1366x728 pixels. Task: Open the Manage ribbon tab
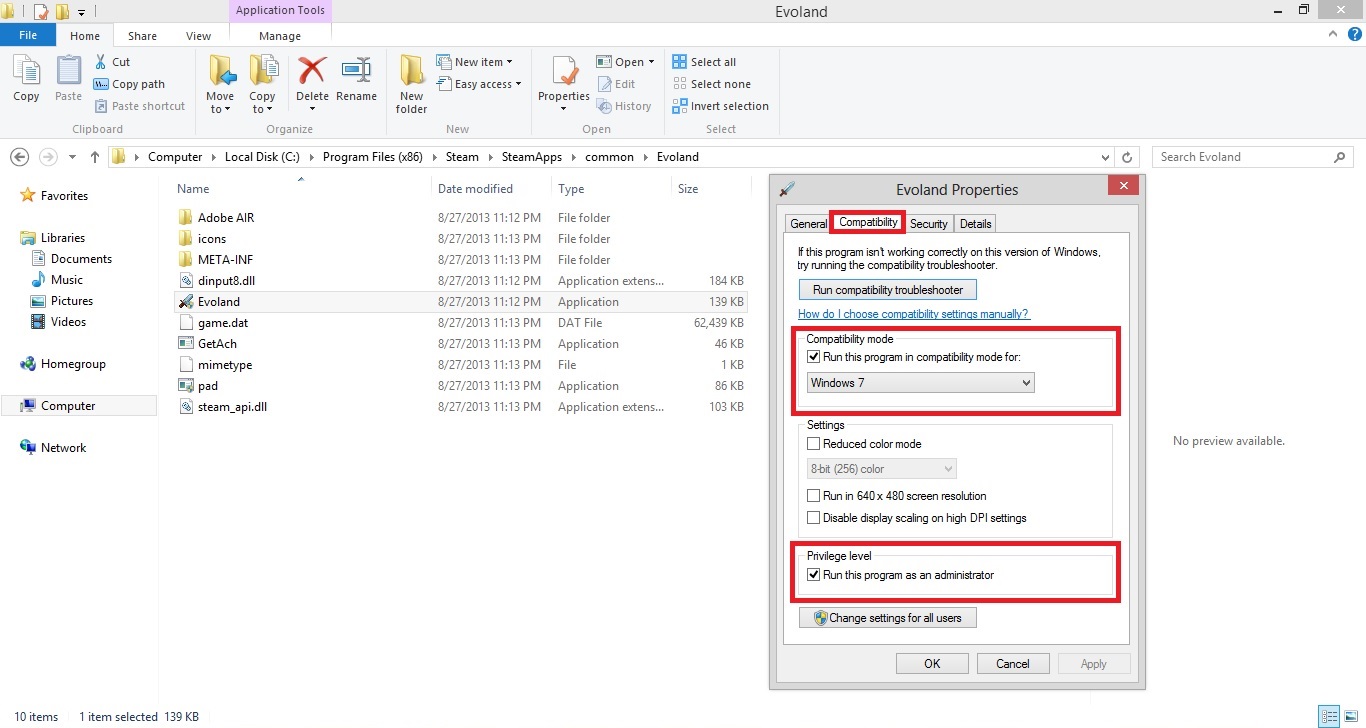coord(280,36)
